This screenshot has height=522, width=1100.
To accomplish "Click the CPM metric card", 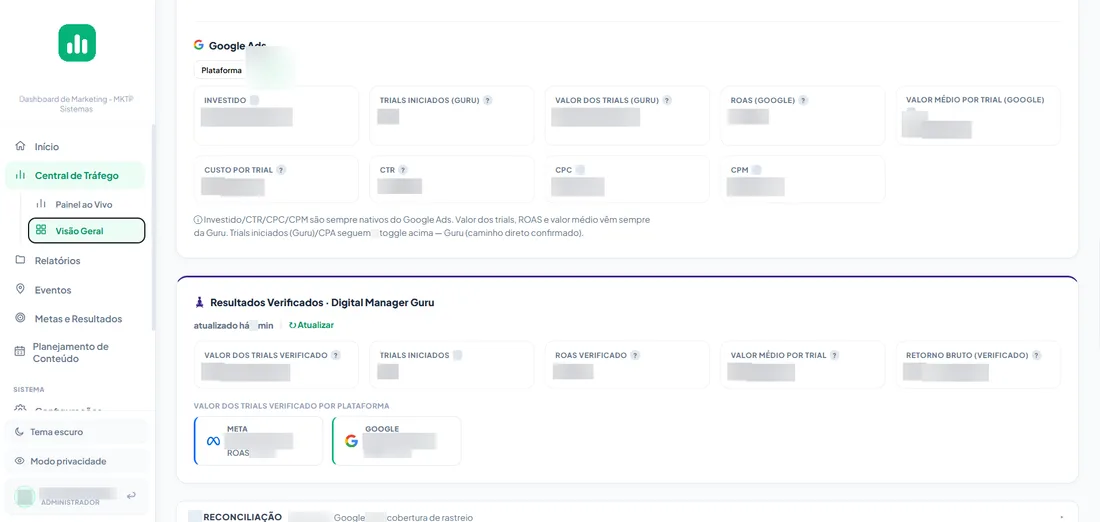I will [803, 179].
